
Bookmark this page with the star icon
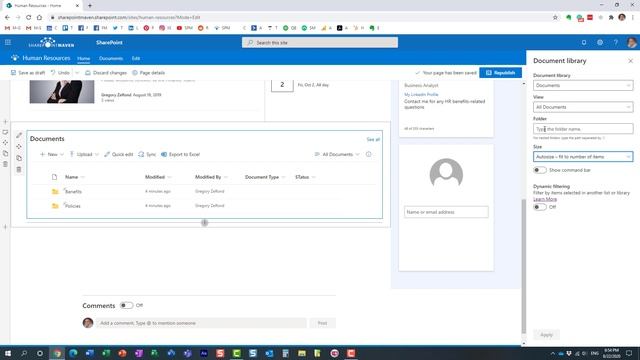[555, 18]
